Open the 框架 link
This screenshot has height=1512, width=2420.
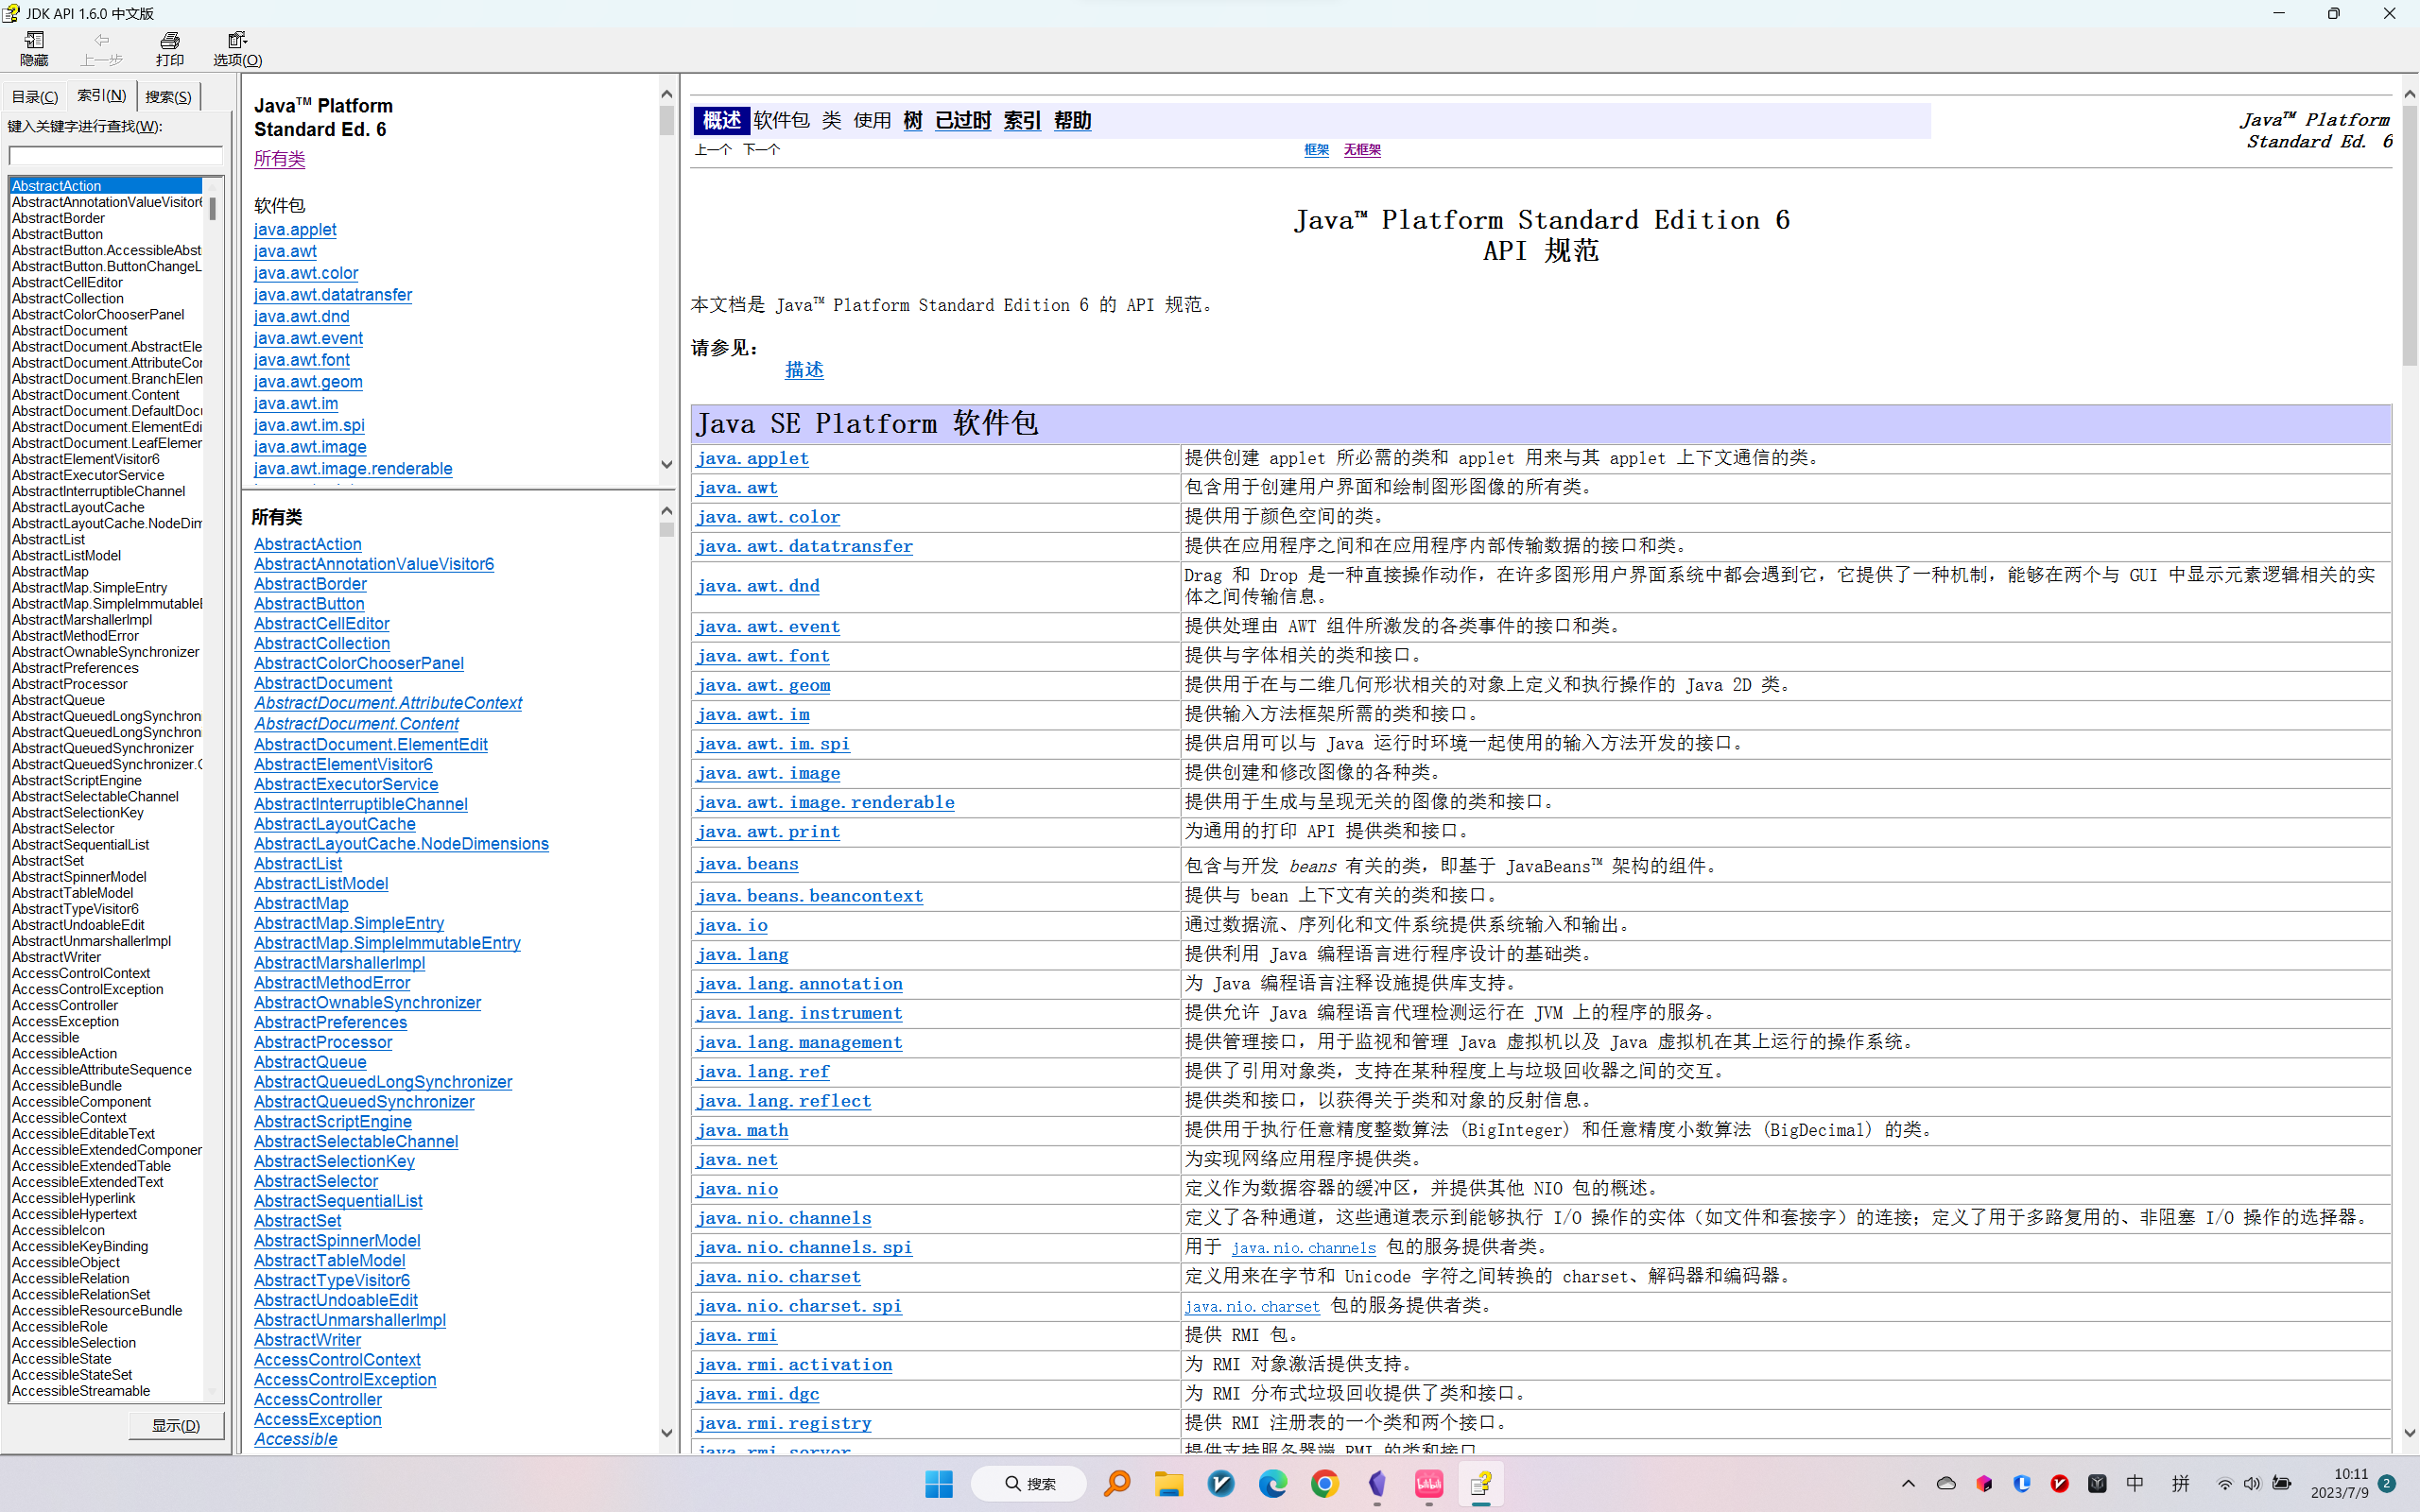click(x=1316, y=149)
